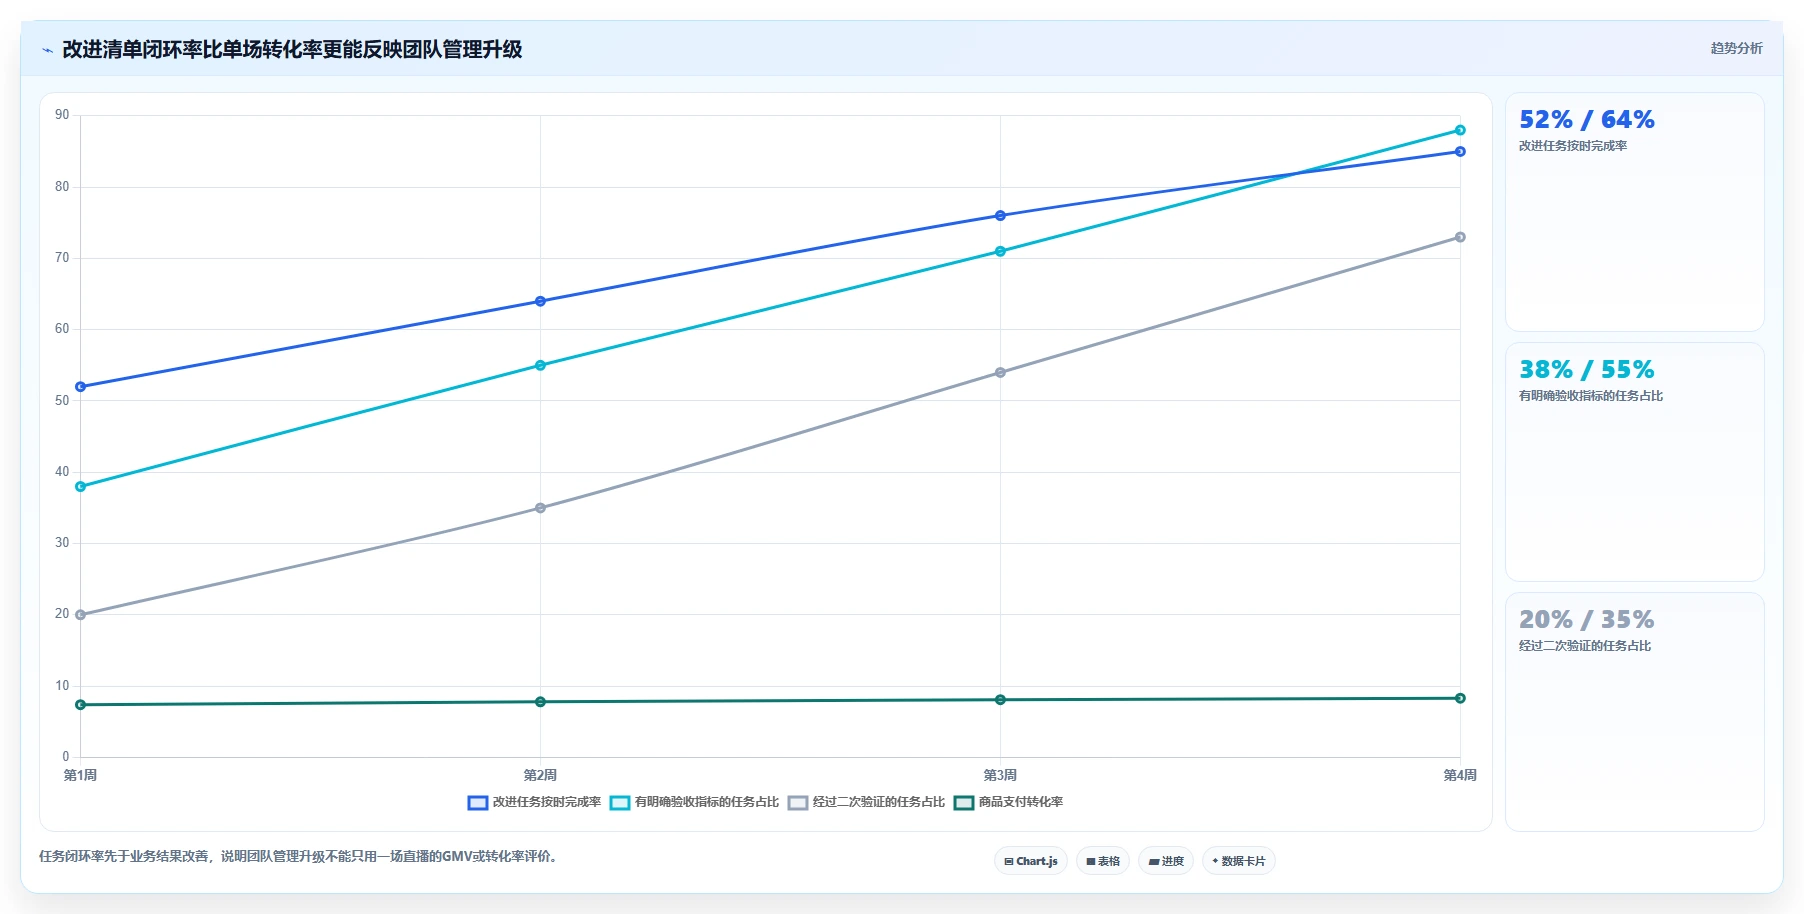1804x914 pixels.
Task: Click the 20 y-axis tick label
Action: [x=62, y=614]
